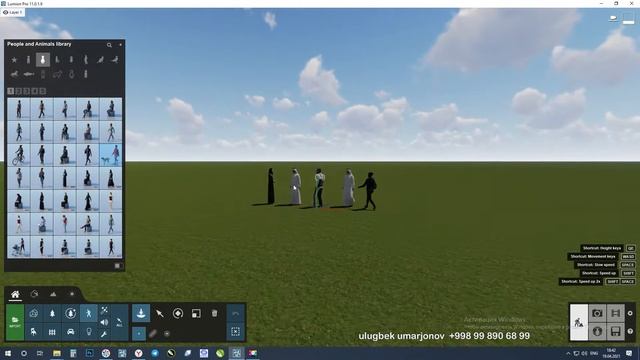Open the Fine-detail nature category
The width and height of the screenshot is (640, 360).
(x=71, y=313)
